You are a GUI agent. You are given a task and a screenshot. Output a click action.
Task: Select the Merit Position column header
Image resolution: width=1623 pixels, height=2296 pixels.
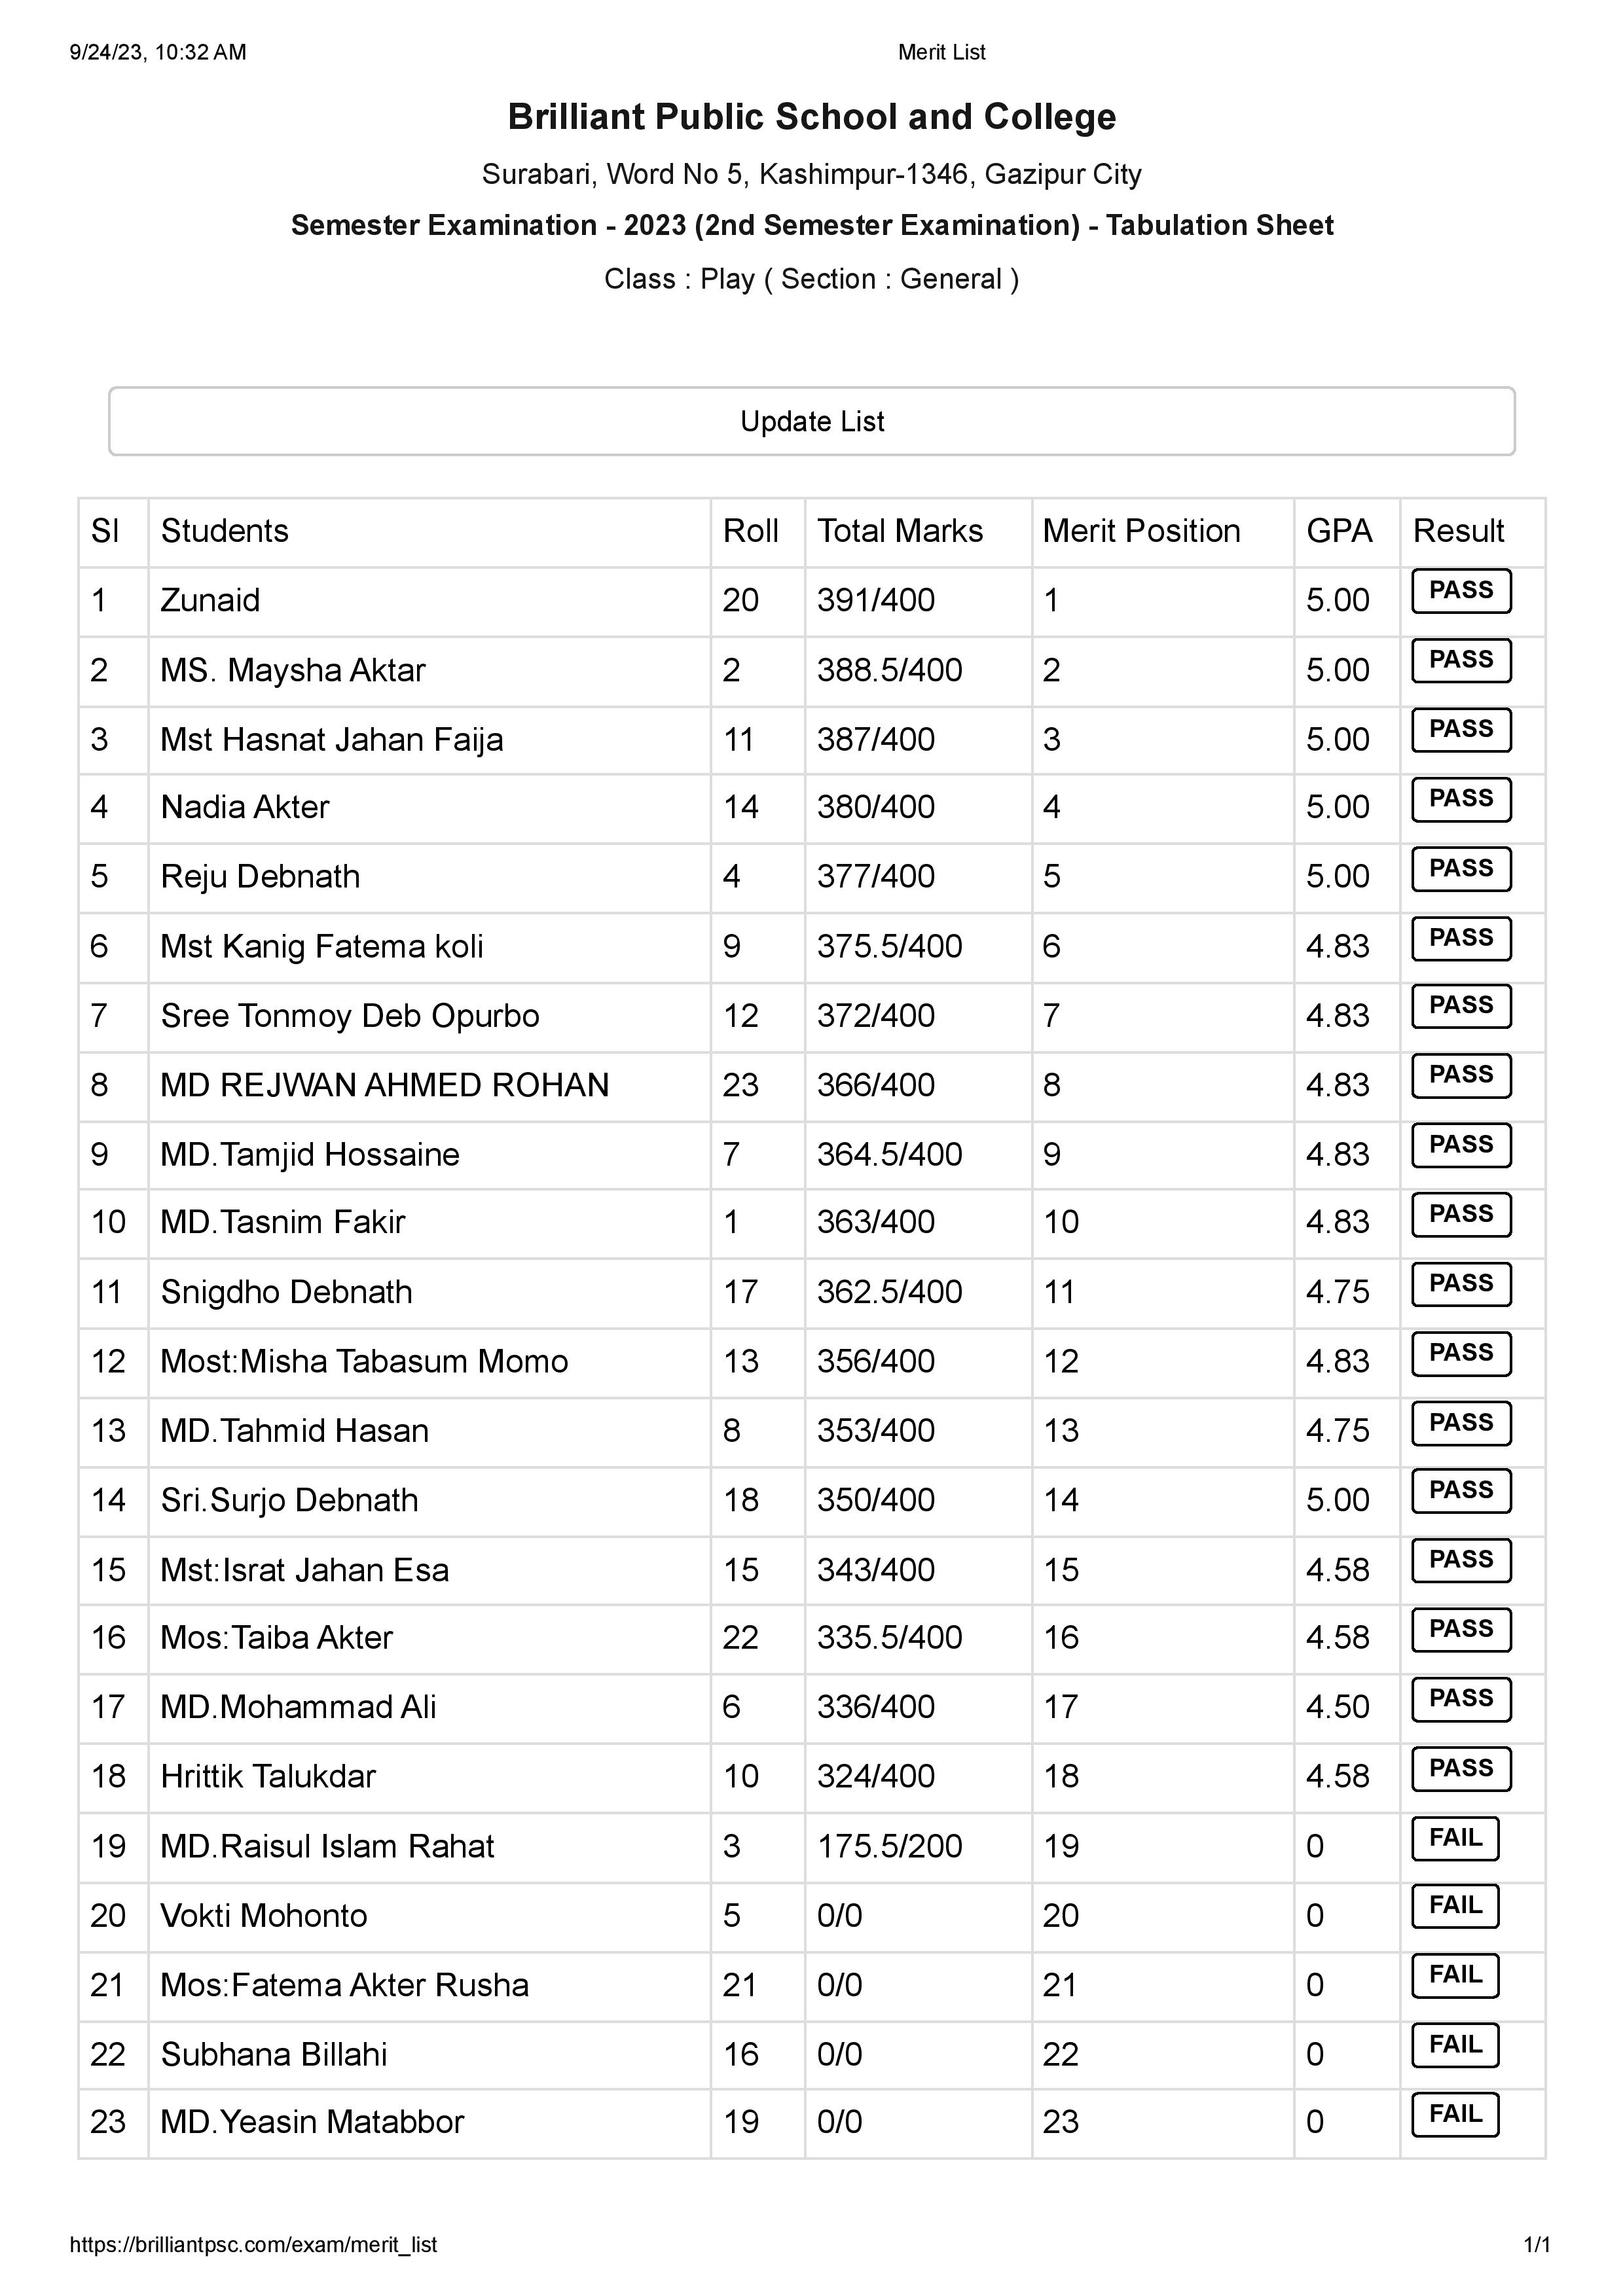tap(1141, 530)
